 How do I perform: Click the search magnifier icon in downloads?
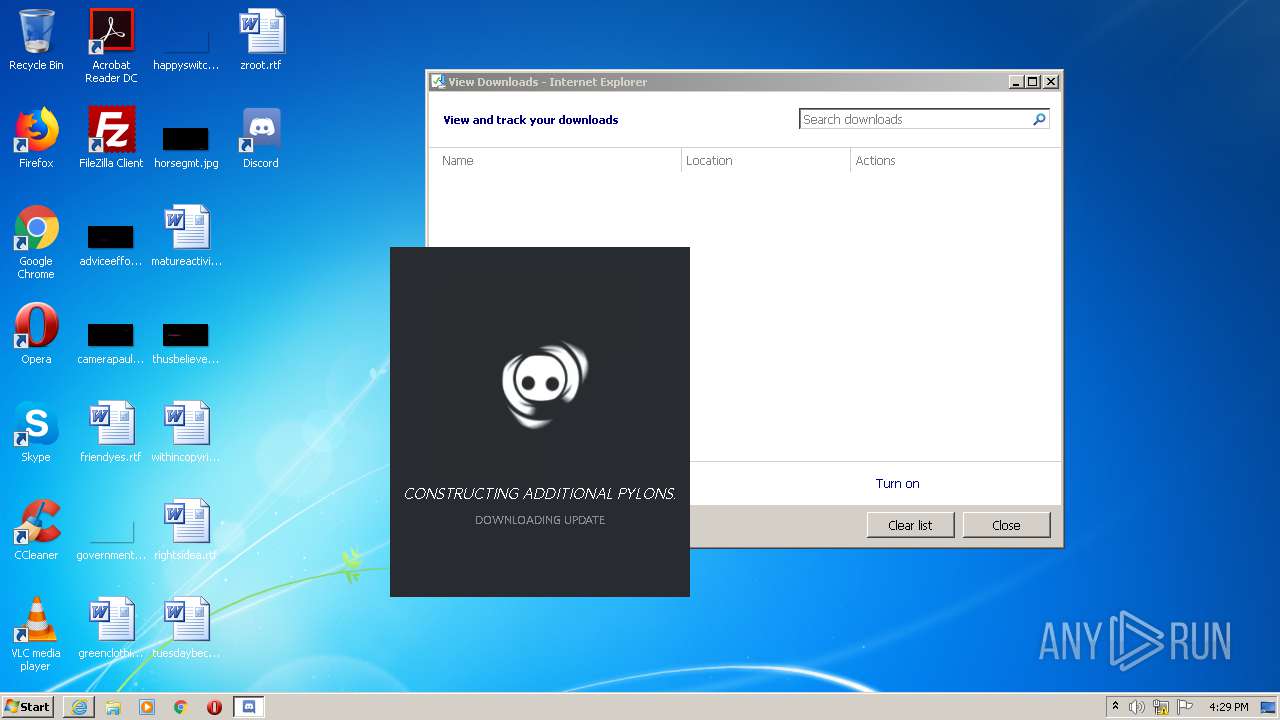(1039, 119)
